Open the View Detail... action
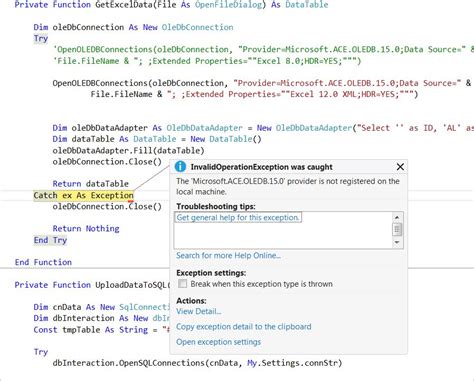The width and height of the screenshot is (474, 381). click(x=198, y=311)
